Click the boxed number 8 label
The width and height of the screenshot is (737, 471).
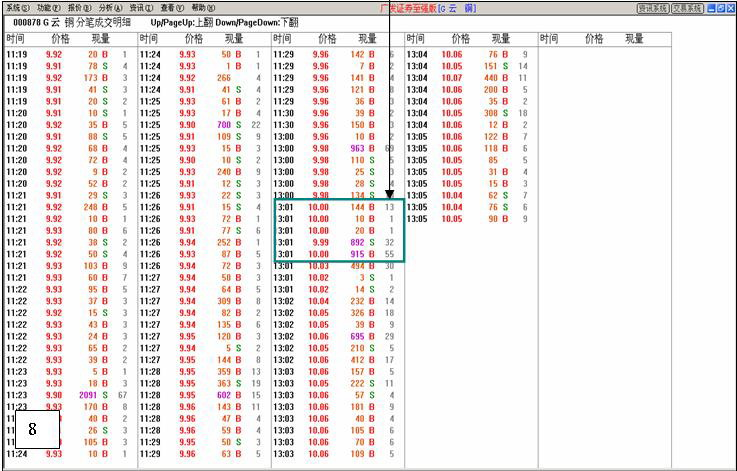tap(32, 429)
